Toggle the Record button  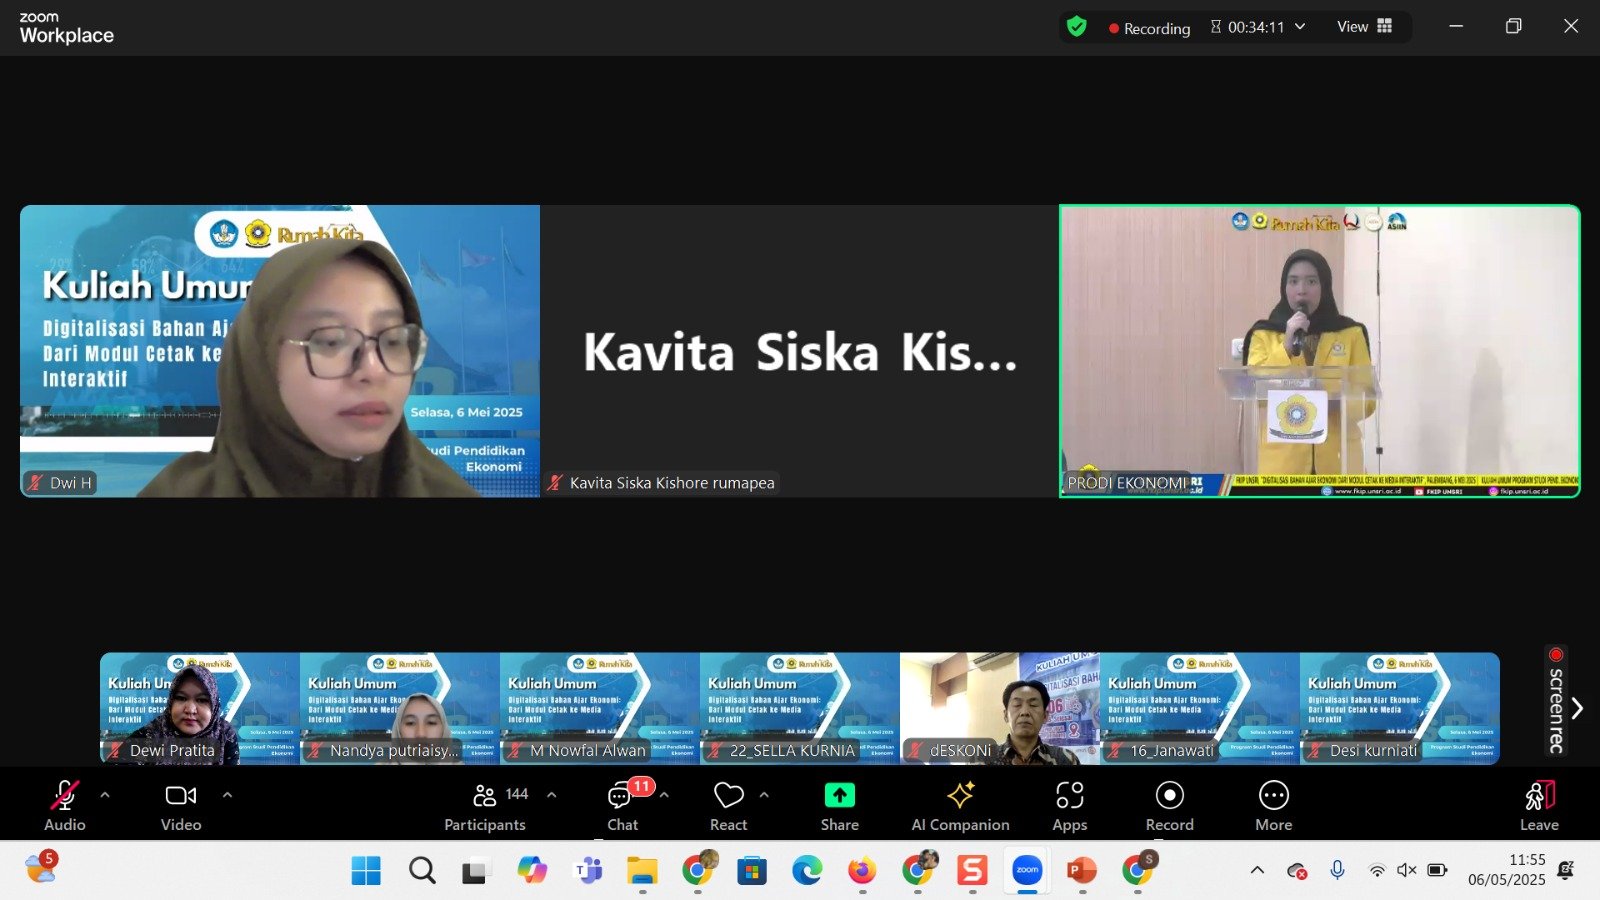click(1169, 806)
